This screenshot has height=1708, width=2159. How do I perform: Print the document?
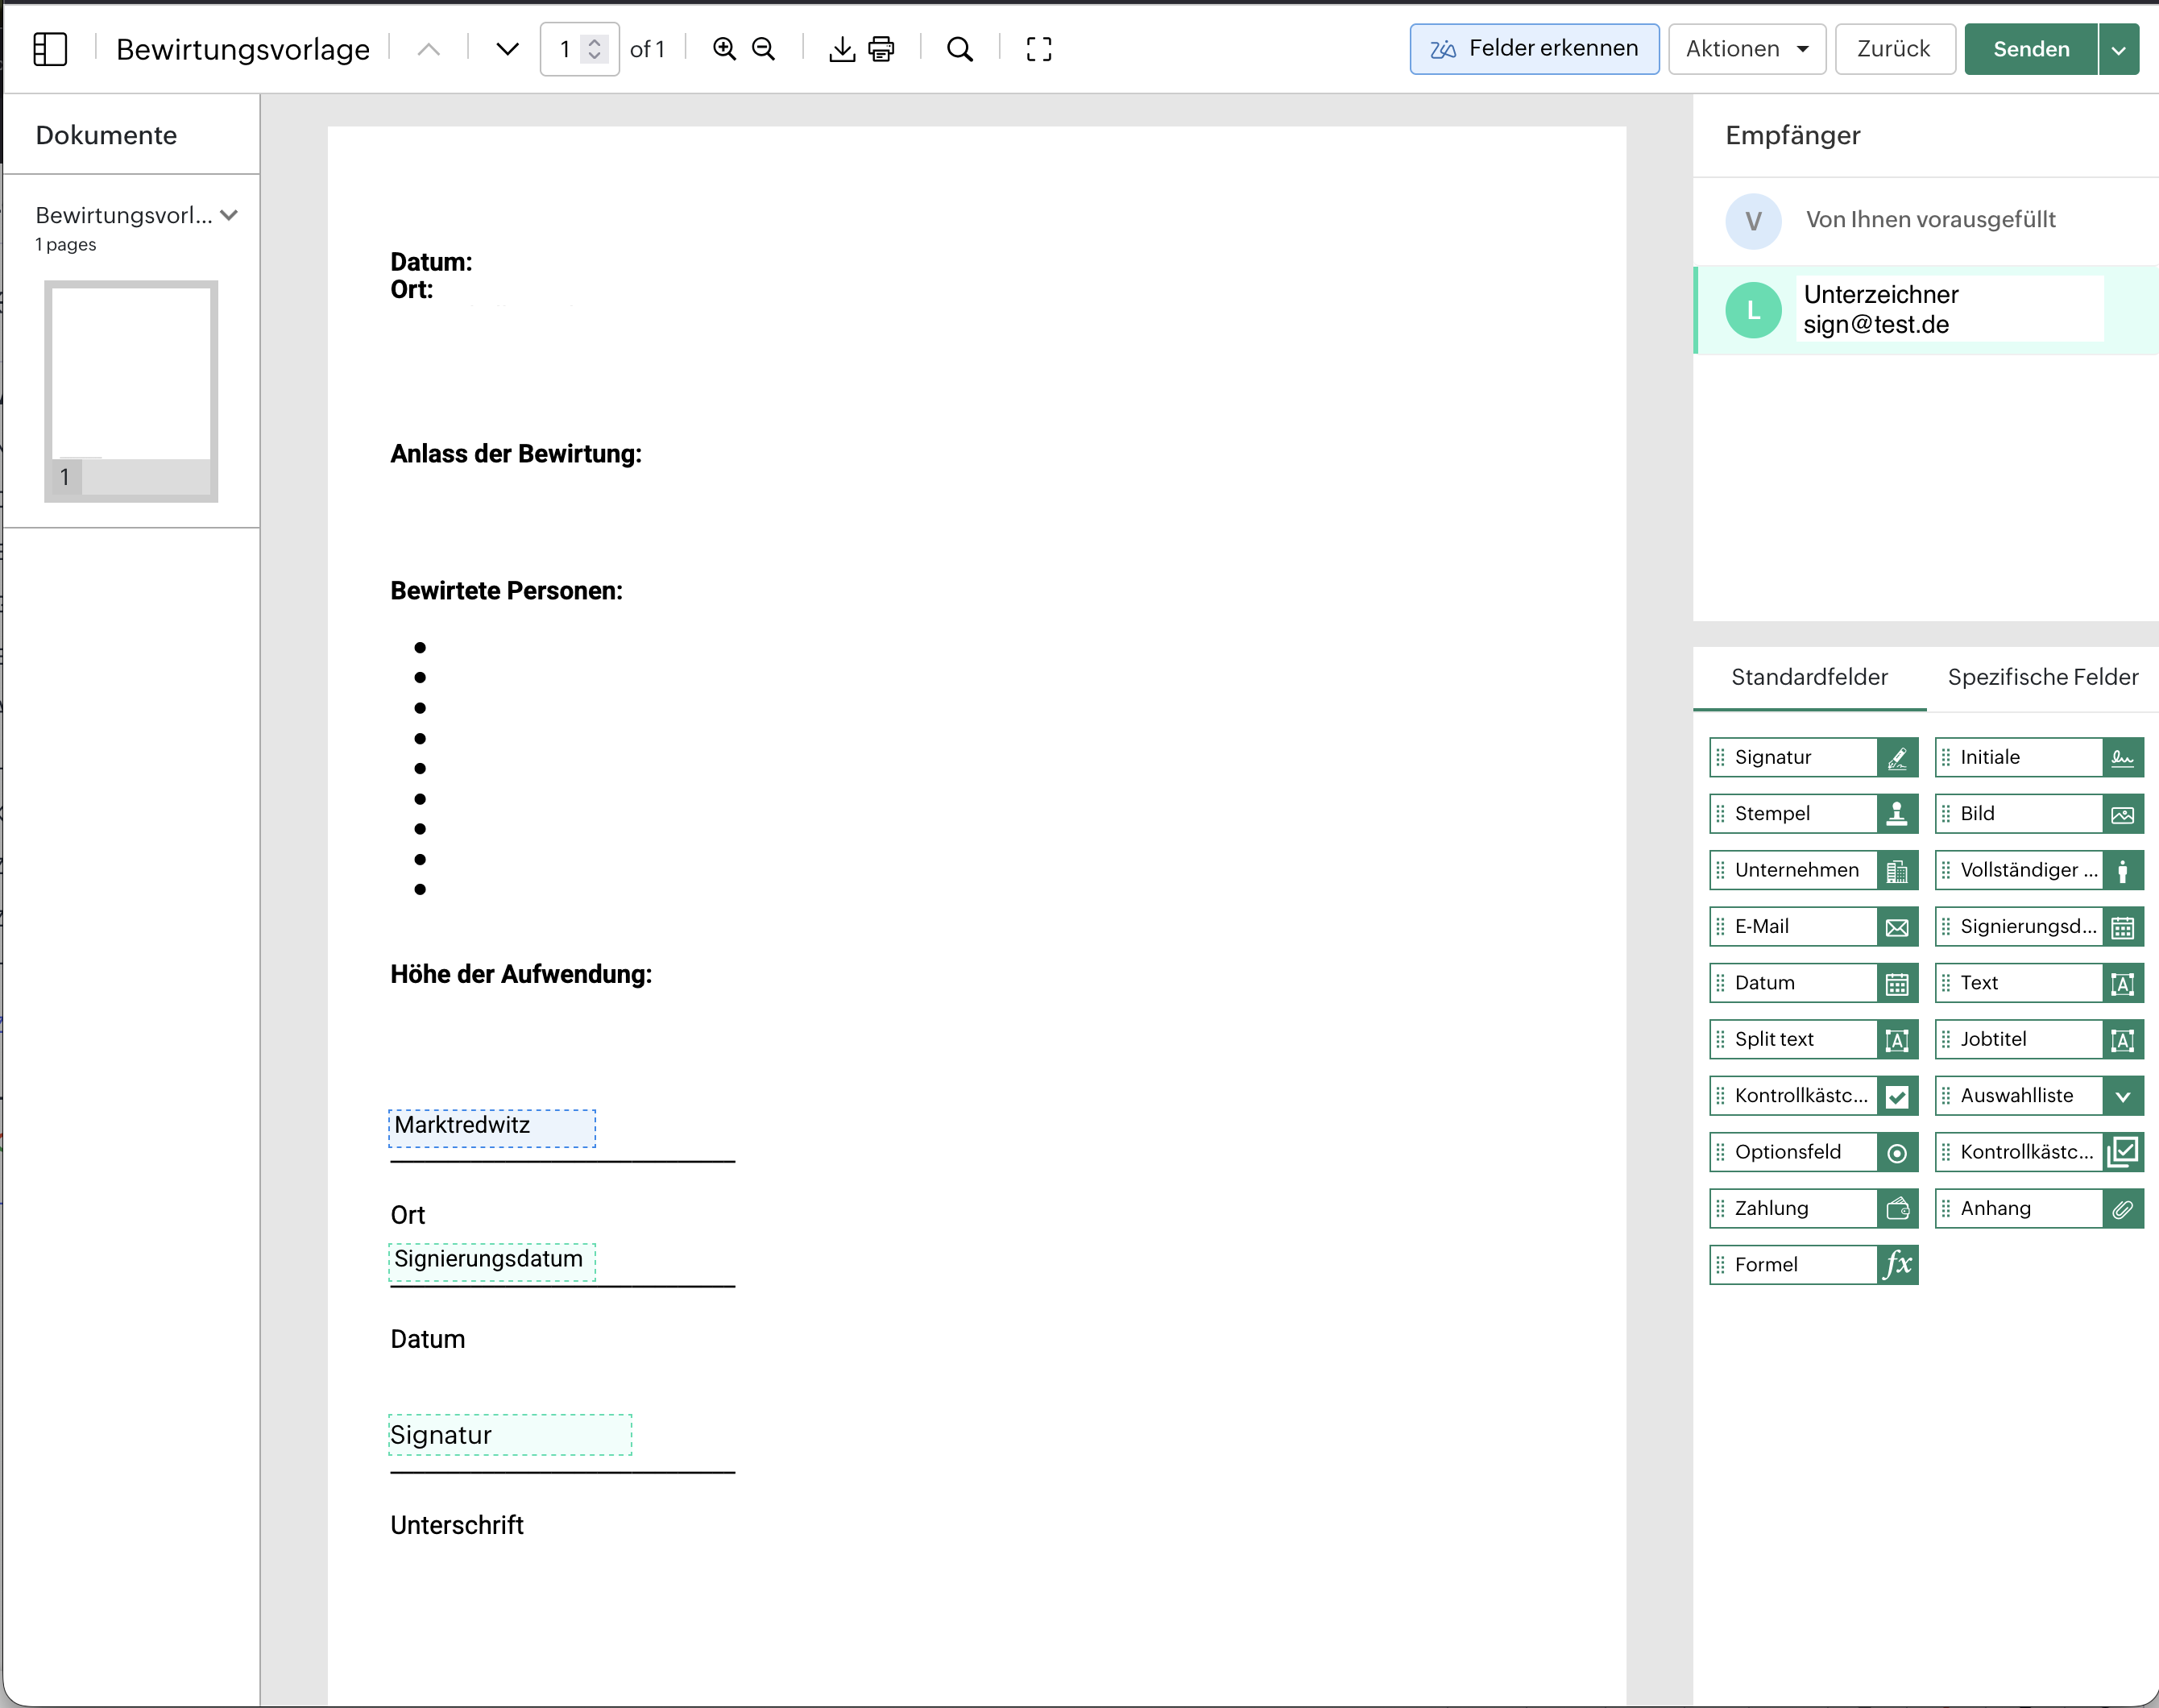tap(881, 49)
